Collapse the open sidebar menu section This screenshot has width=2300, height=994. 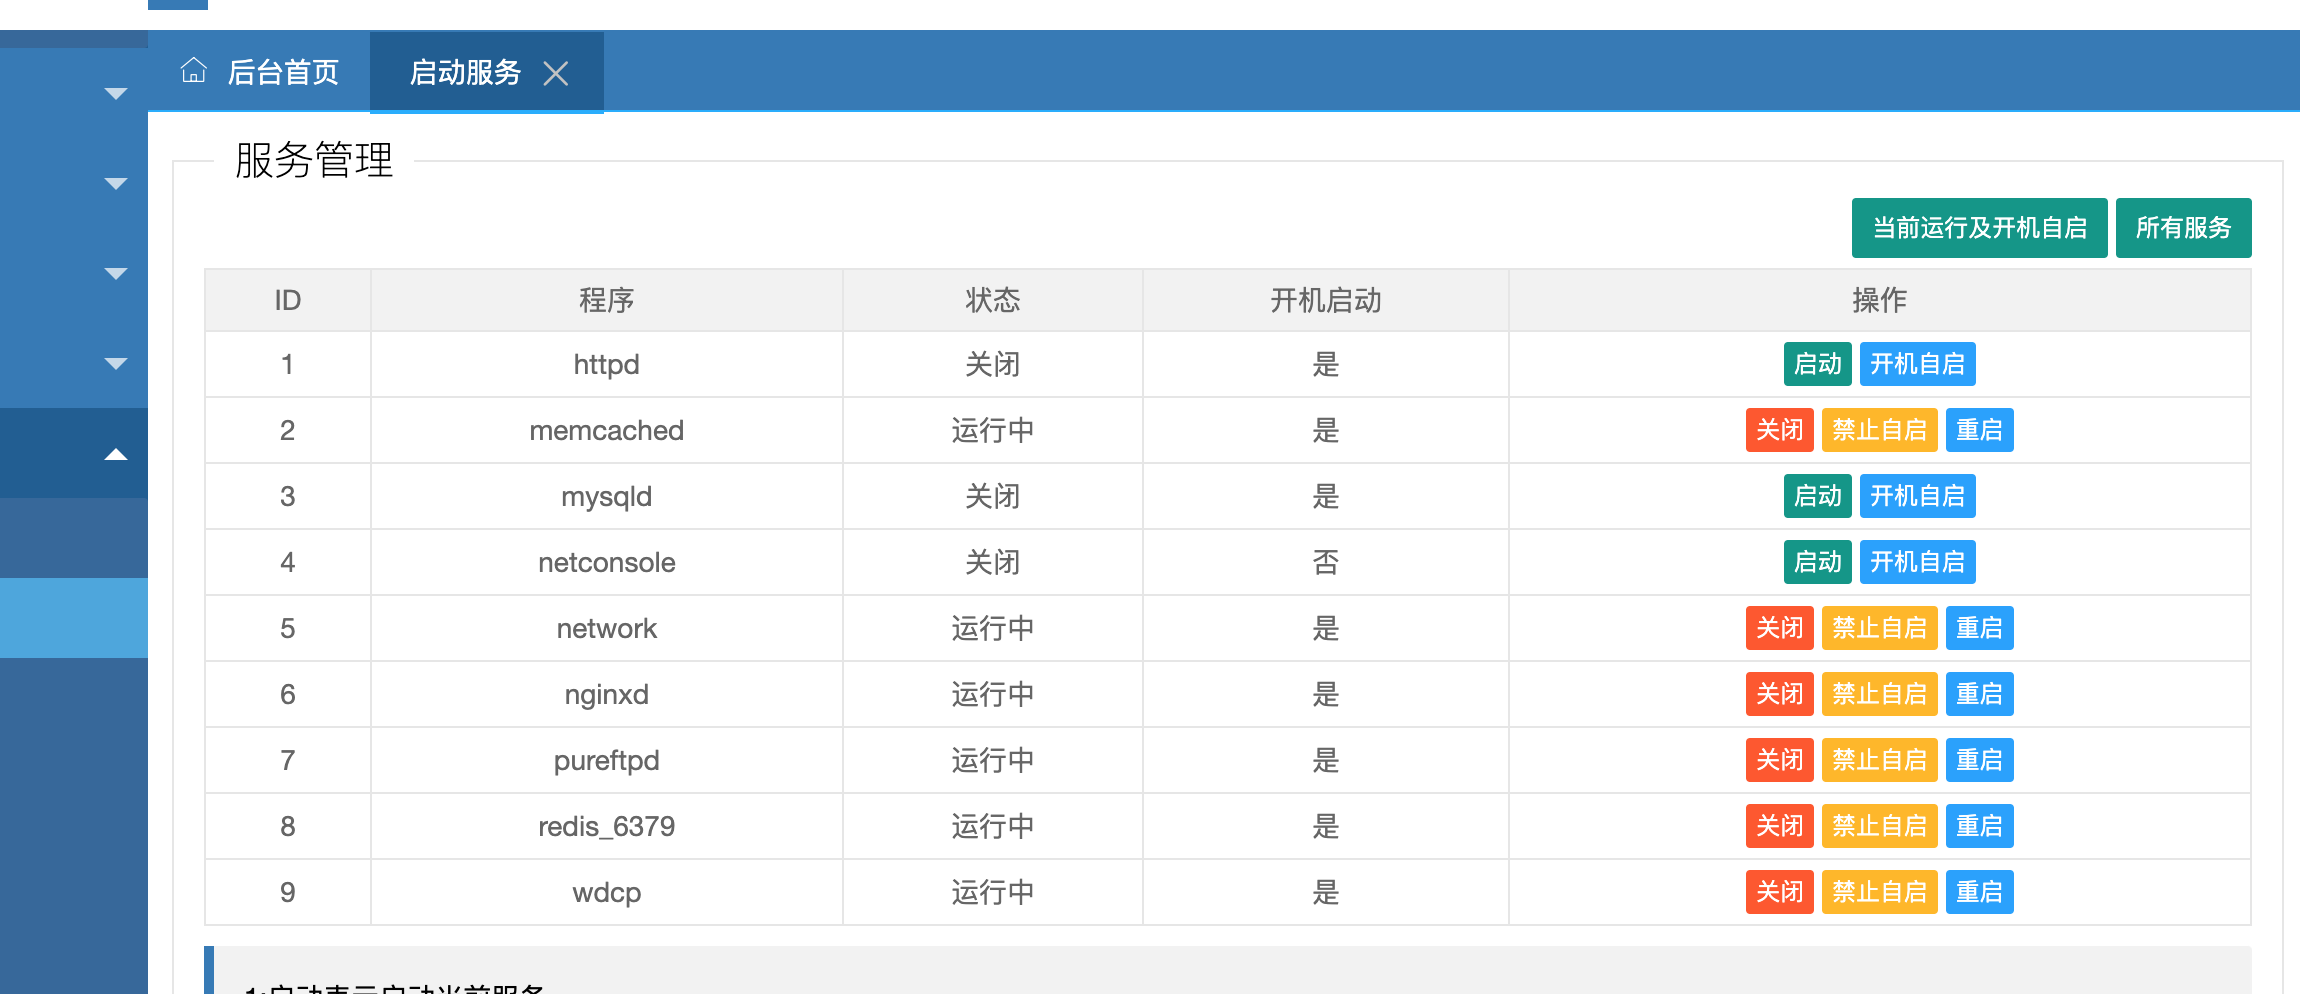pos(116,454)
